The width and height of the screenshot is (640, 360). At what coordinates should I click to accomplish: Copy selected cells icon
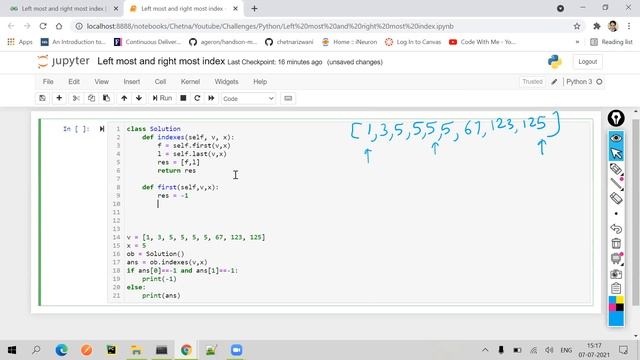pos(91,98)
